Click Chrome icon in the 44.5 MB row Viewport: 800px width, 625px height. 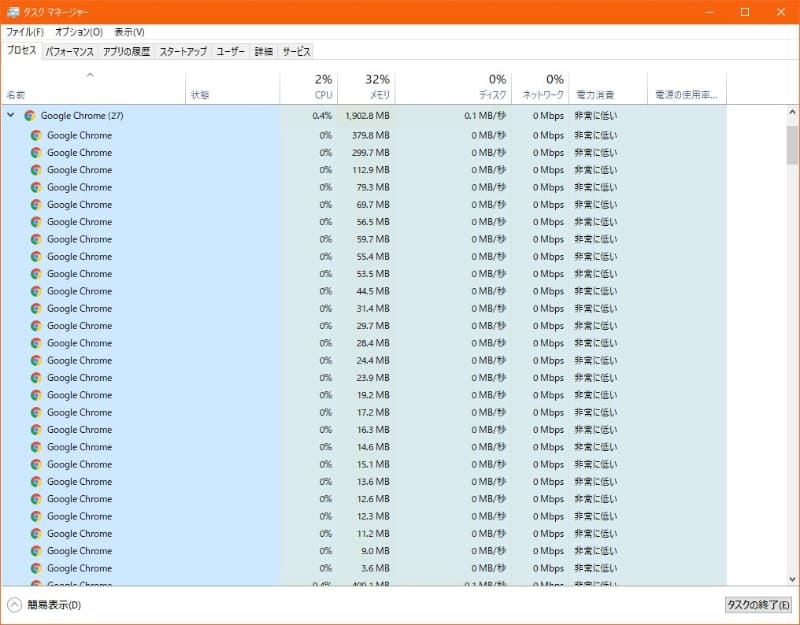(36, 291)
